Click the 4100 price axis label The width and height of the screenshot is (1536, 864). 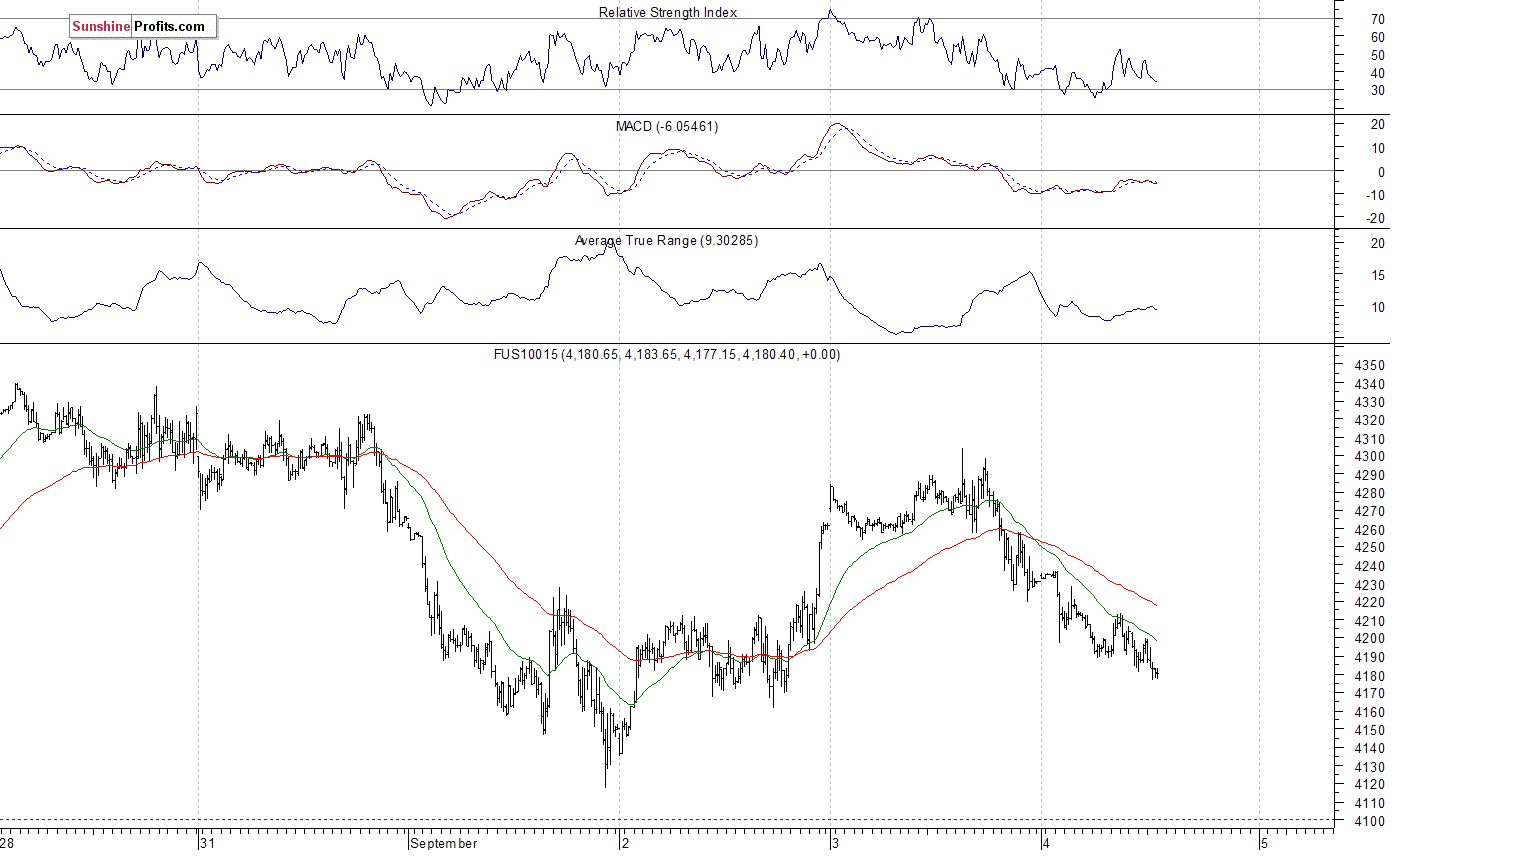click(x=1370, y=821)
